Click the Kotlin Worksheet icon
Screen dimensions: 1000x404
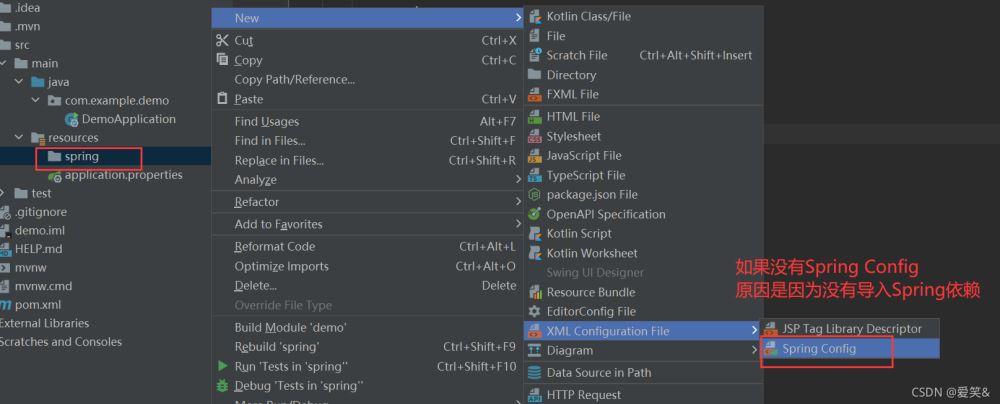[534, 253]
